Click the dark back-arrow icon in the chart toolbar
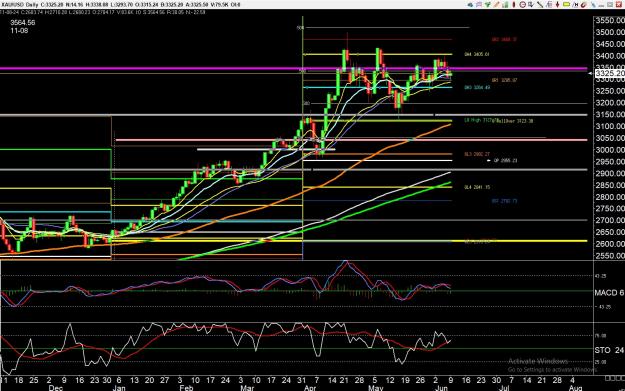The image size is (625, 391). tap(470, 4)
